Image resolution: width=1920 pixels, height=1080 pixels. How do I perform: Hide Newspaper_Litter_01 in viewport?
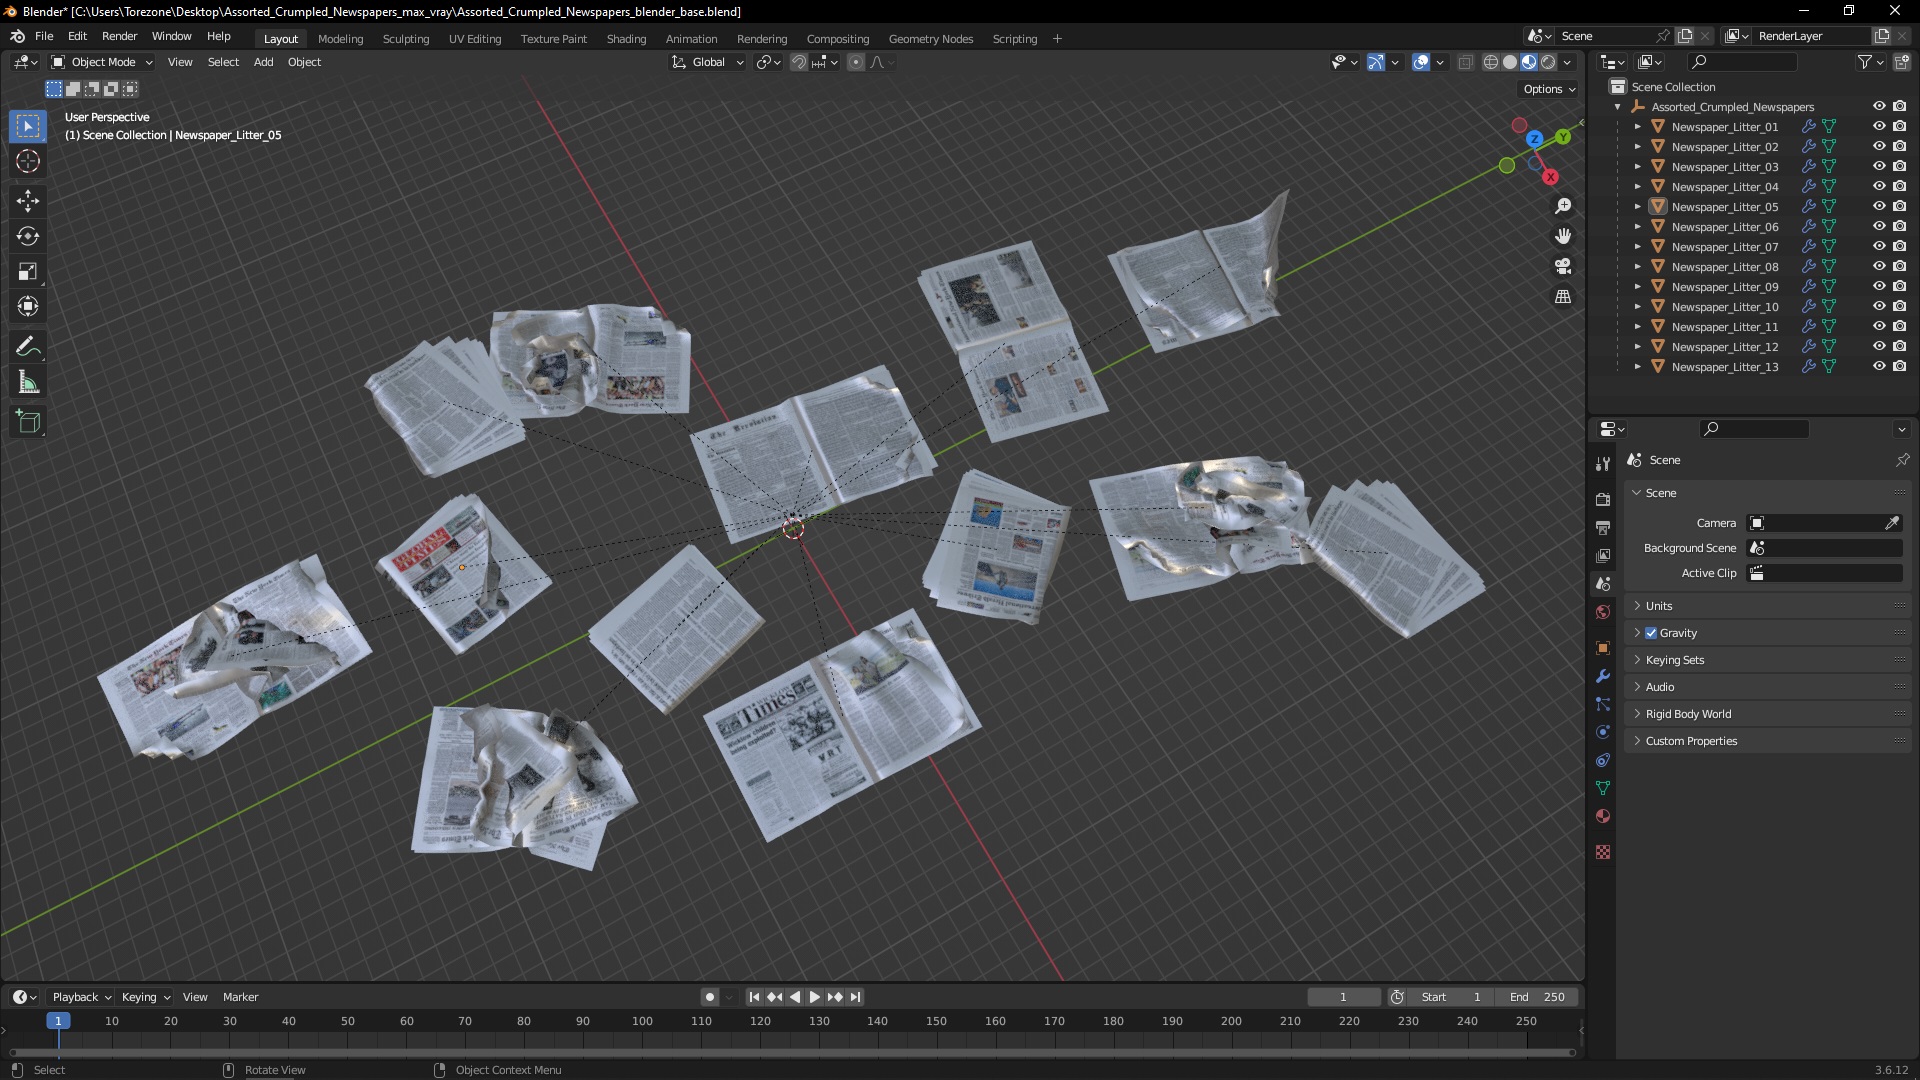tap(1879, 126)
